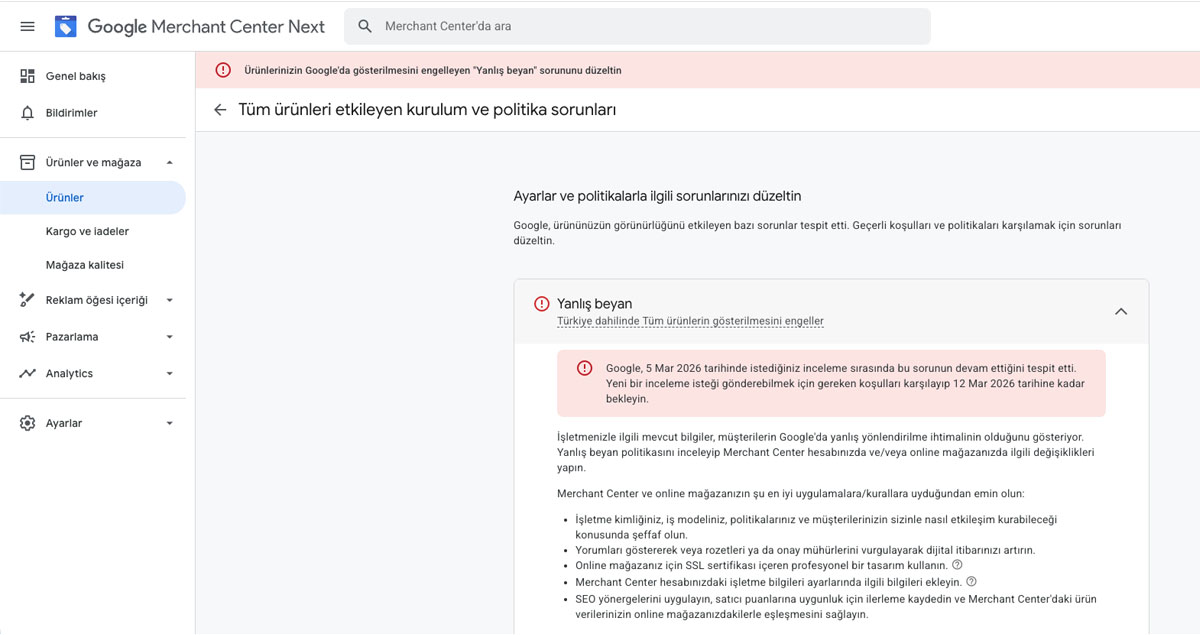The height and width of the screenshot is (635, 1200).
Task: Click the Pazarlama megaphone icon
Action: coord(28,336)
